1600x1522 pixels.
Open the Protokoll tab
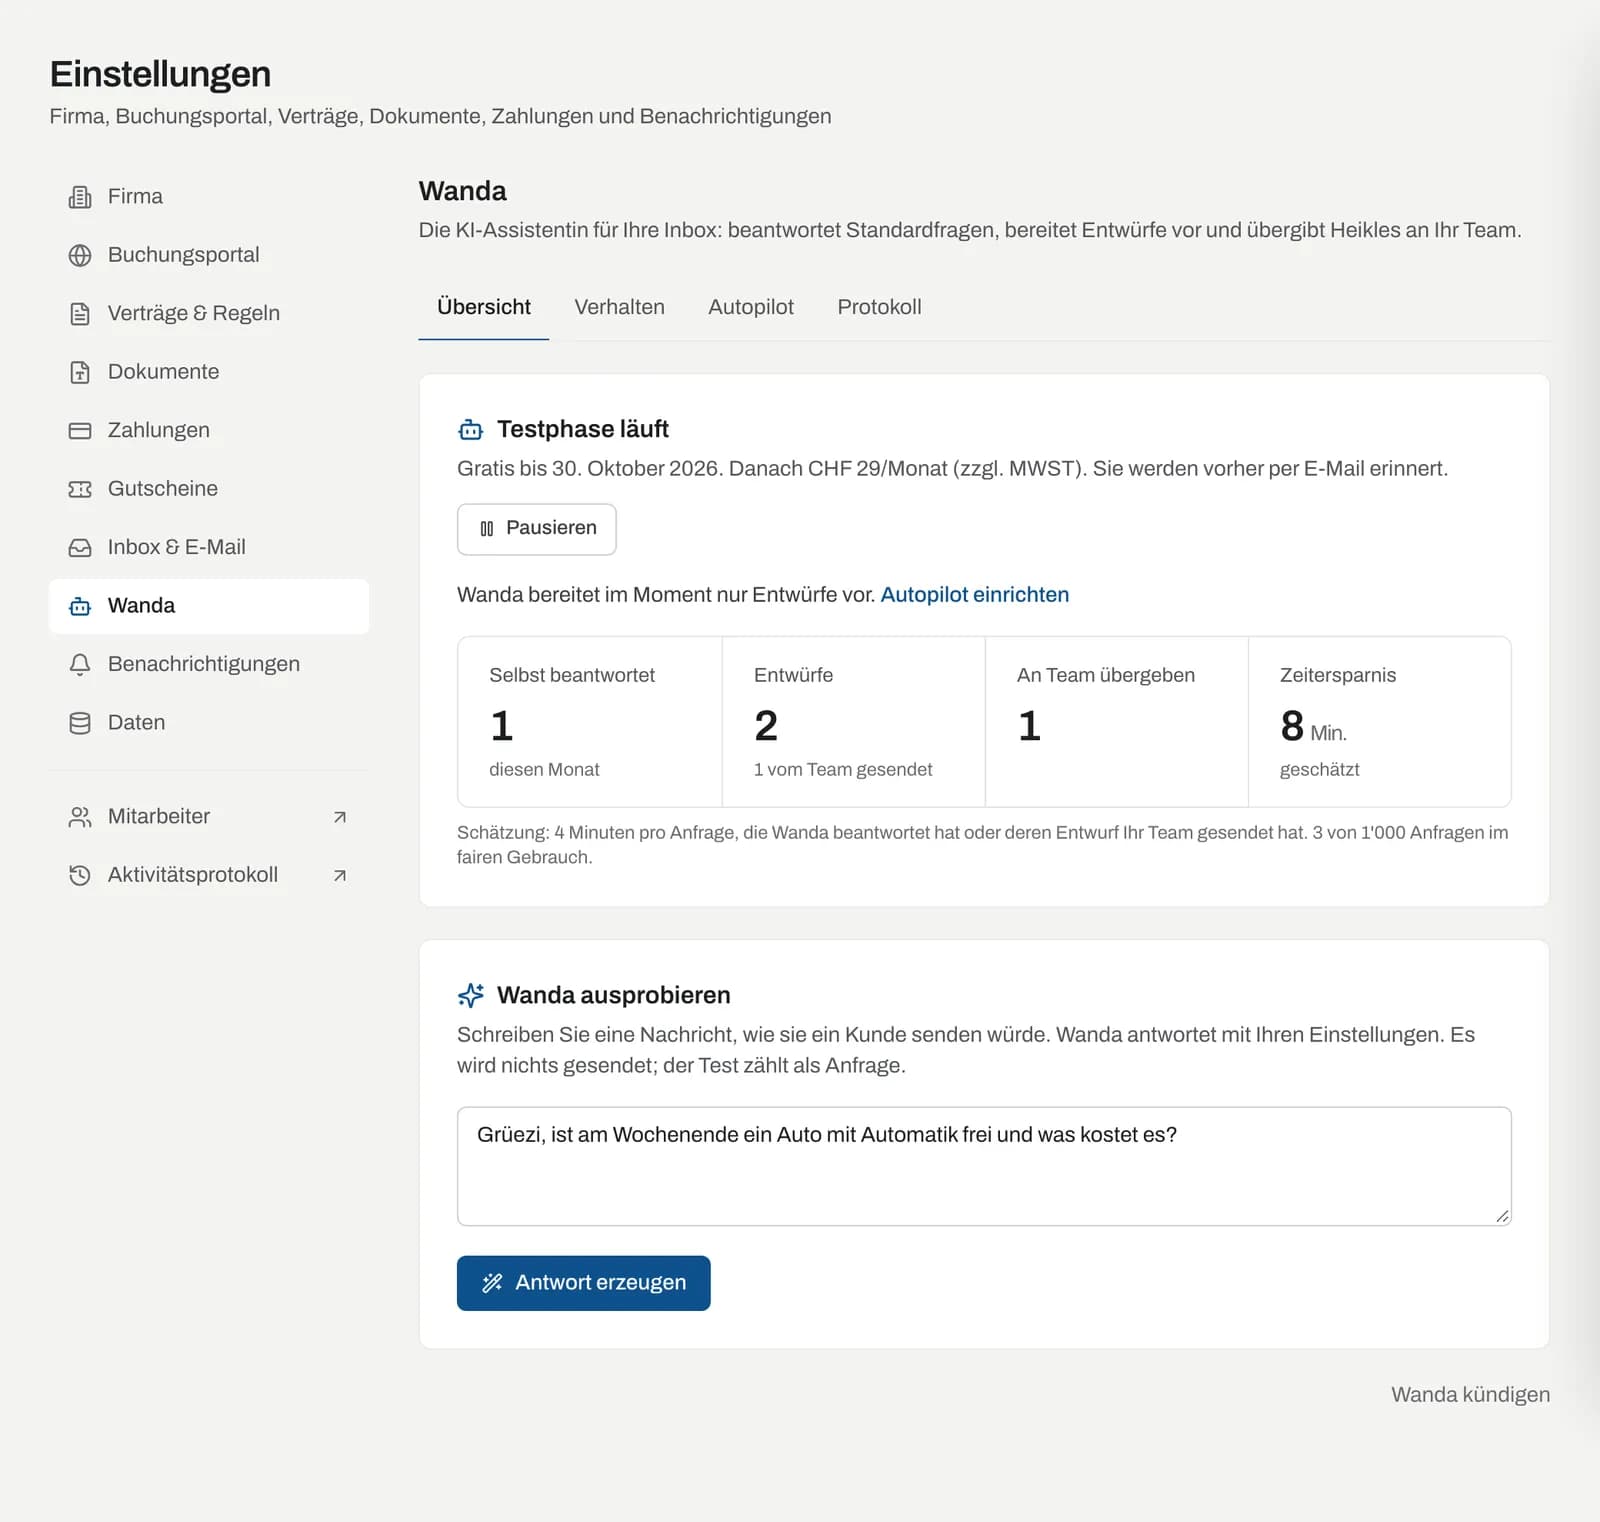click(x=879, y=307)
